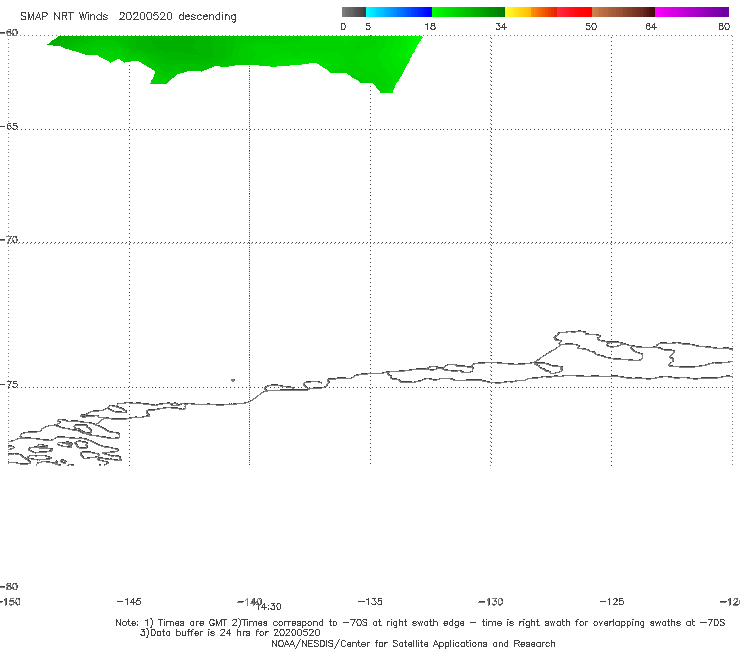Click the -135 longitude axis label
Screen dimensions: 740x650
(370, 602)
